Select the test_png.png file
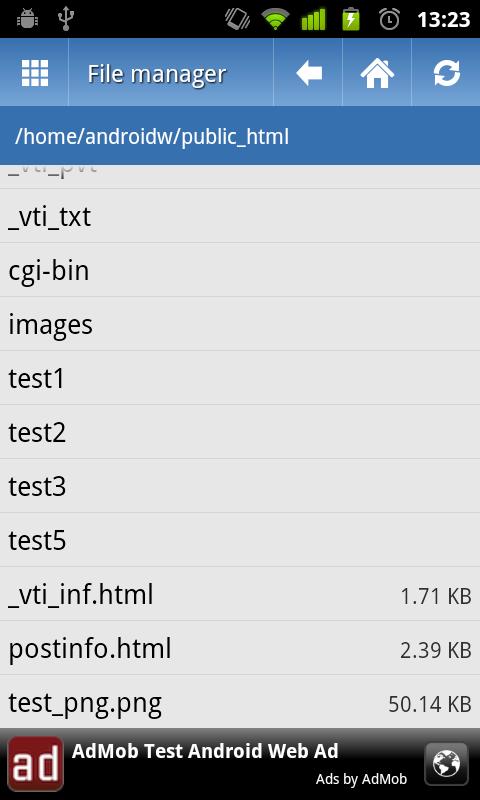The image size is (480, 800). click(x=240, y=702)
